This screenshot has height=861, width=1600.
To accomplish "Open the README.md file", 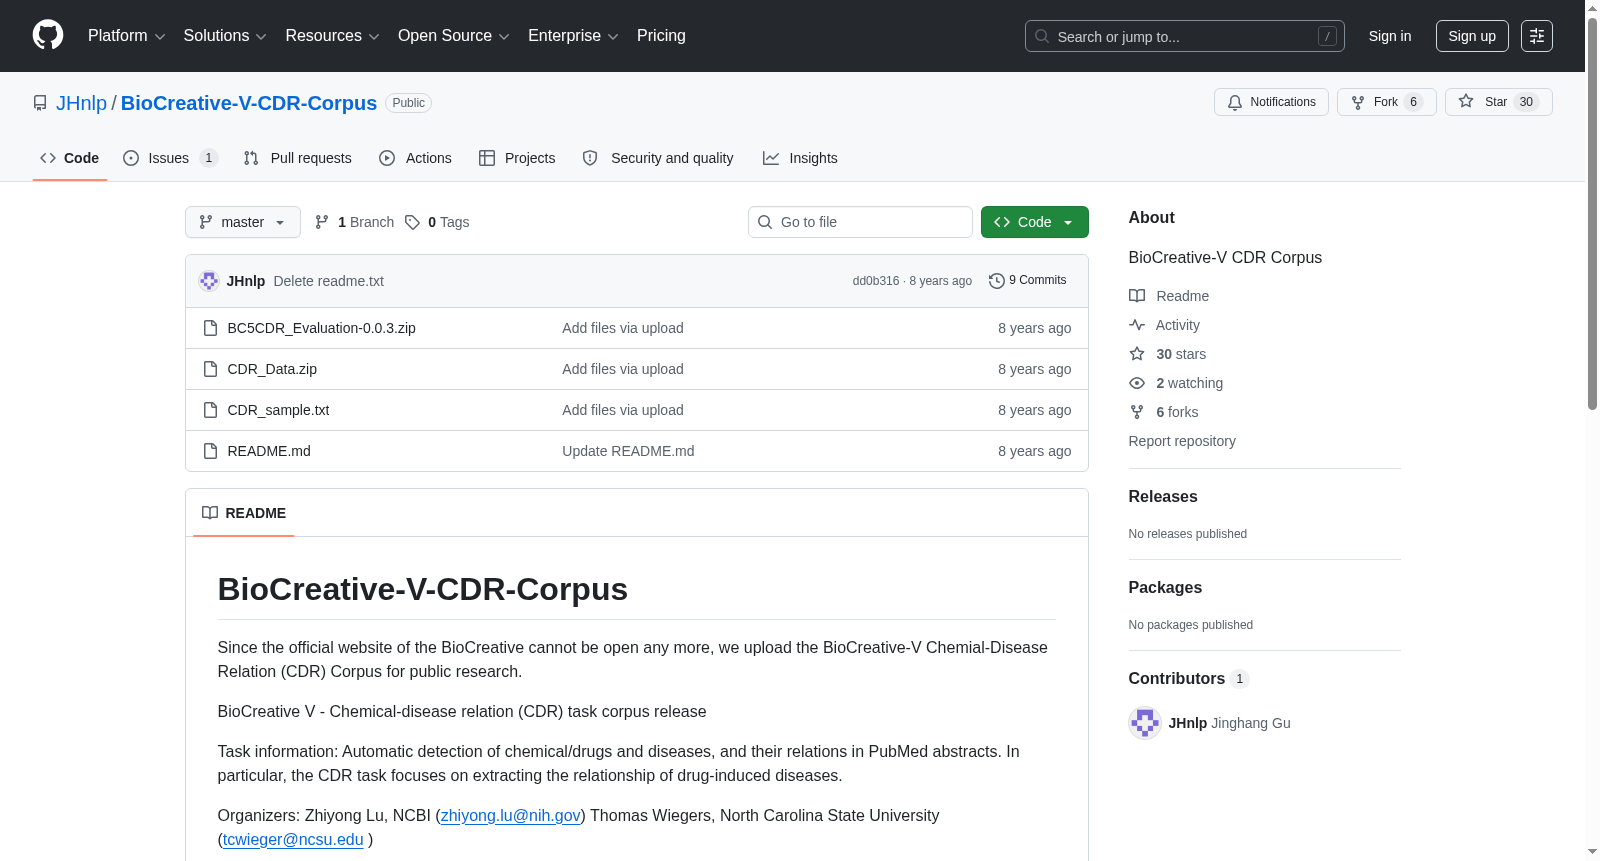I will [x=269, y=451].
